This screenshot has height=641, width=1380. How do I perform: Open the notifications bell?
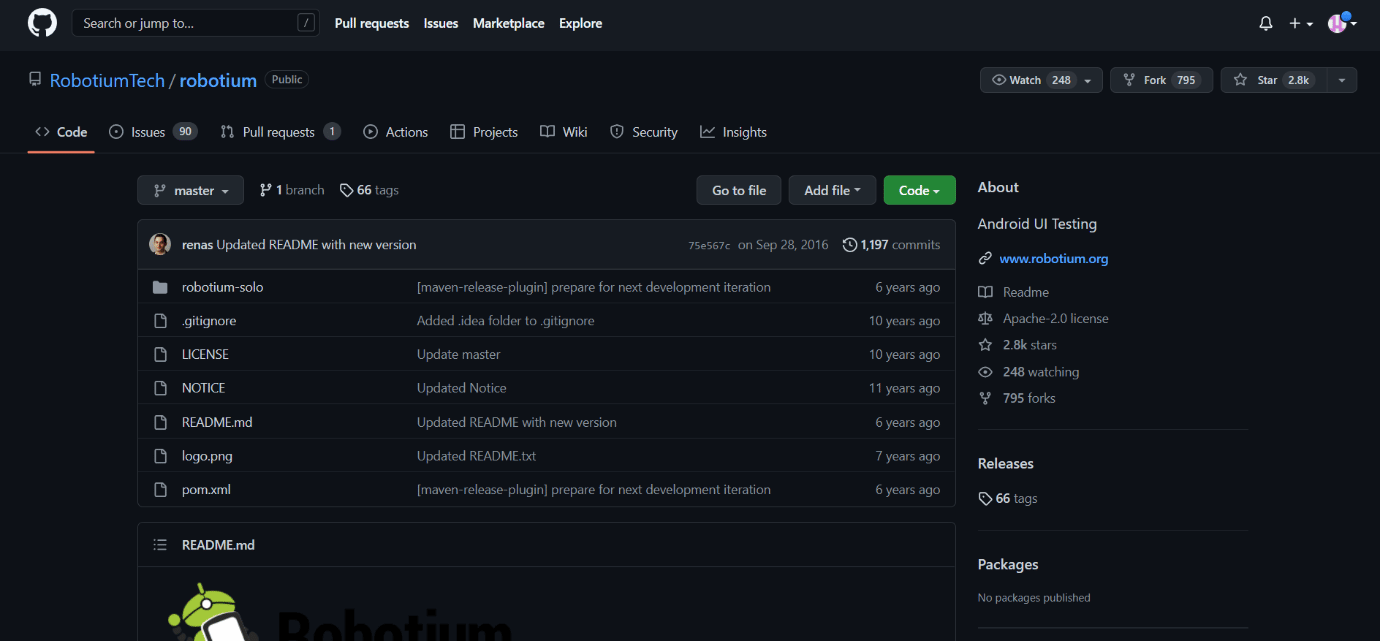tap(1266, 23)
